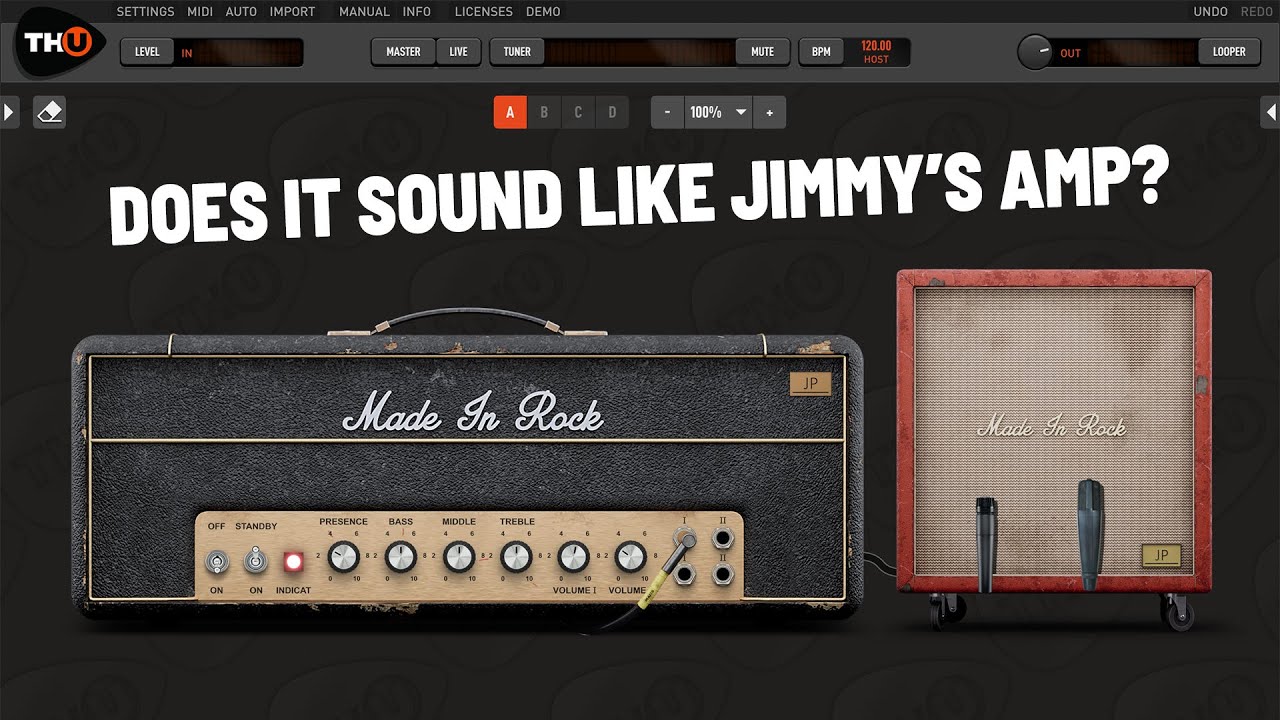Expand the right side panel arrow
This screenshot has height=720, width=1280.
point(1270,111)
